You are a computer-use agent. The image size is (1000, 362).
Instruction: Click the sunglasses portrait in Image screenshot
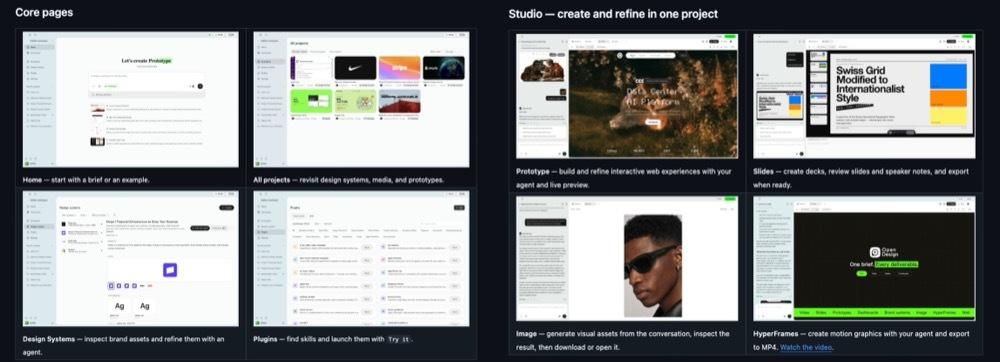[x=652, y=266]
